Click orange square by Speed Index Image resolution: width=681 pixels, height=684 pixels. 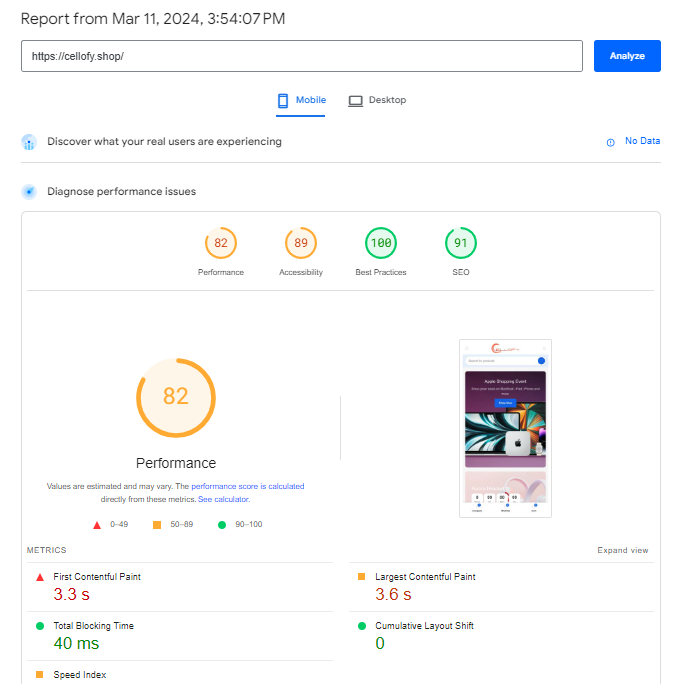tap(39, 674)
